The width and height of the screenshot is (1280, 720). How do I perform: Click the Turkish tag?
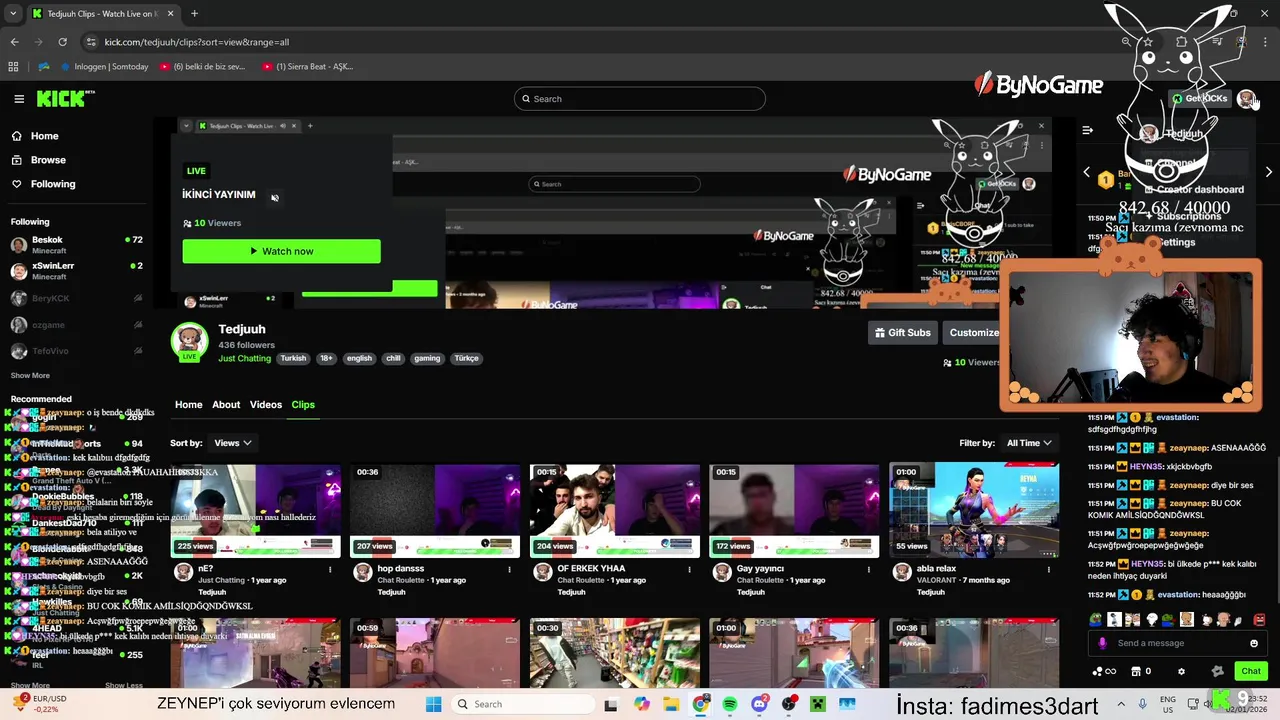click(x=293, y=358)
